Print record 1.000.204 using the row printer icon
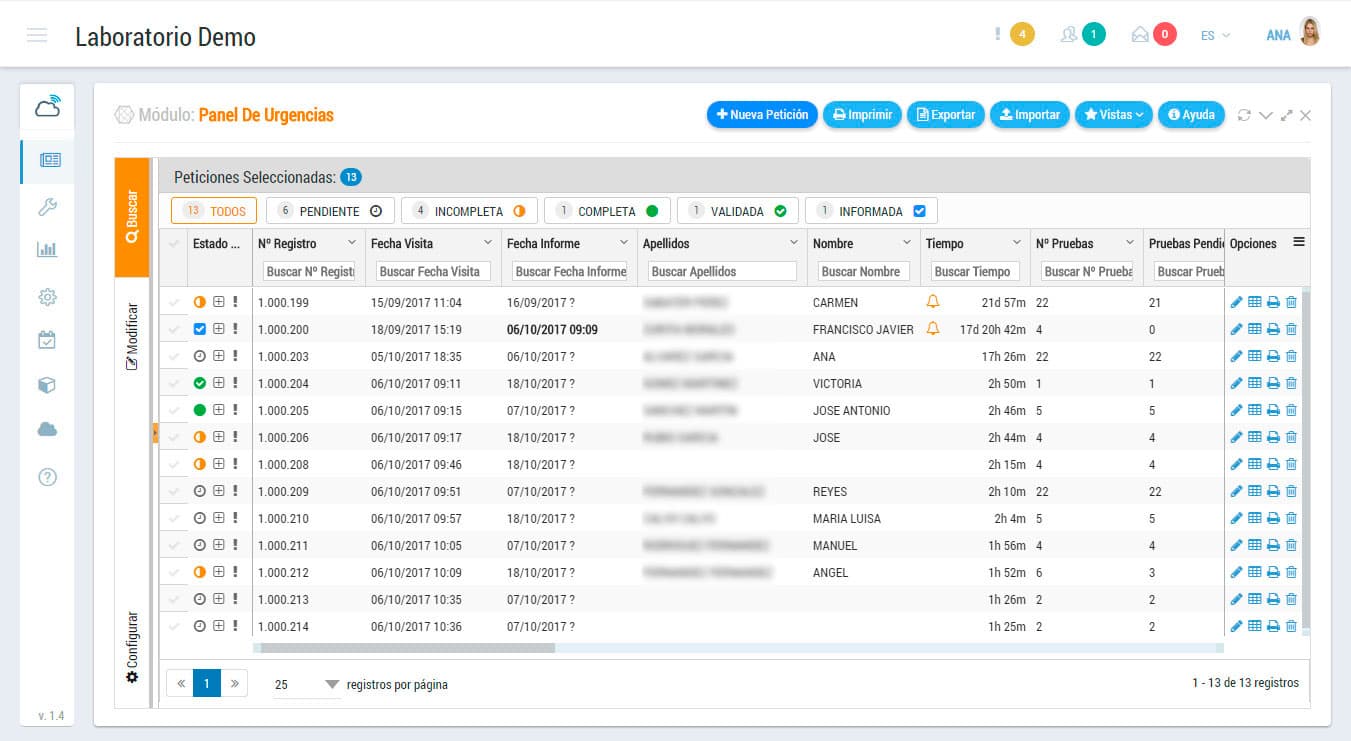The width and height of the screenshot is (1351, 741). tap(1273, 383)
